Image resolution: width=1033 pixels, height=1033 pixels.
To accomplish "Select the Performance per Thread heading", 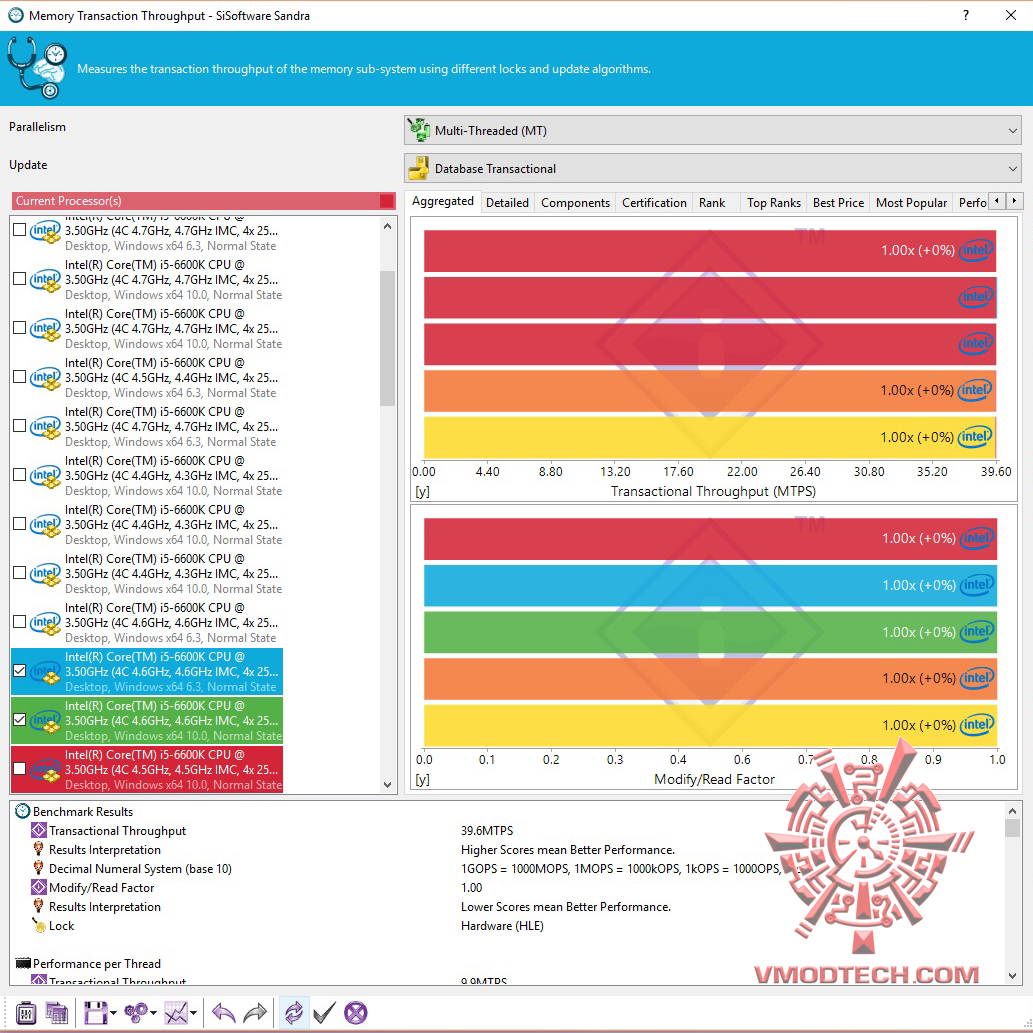I will pyautogui.click(x=97, y=963).
